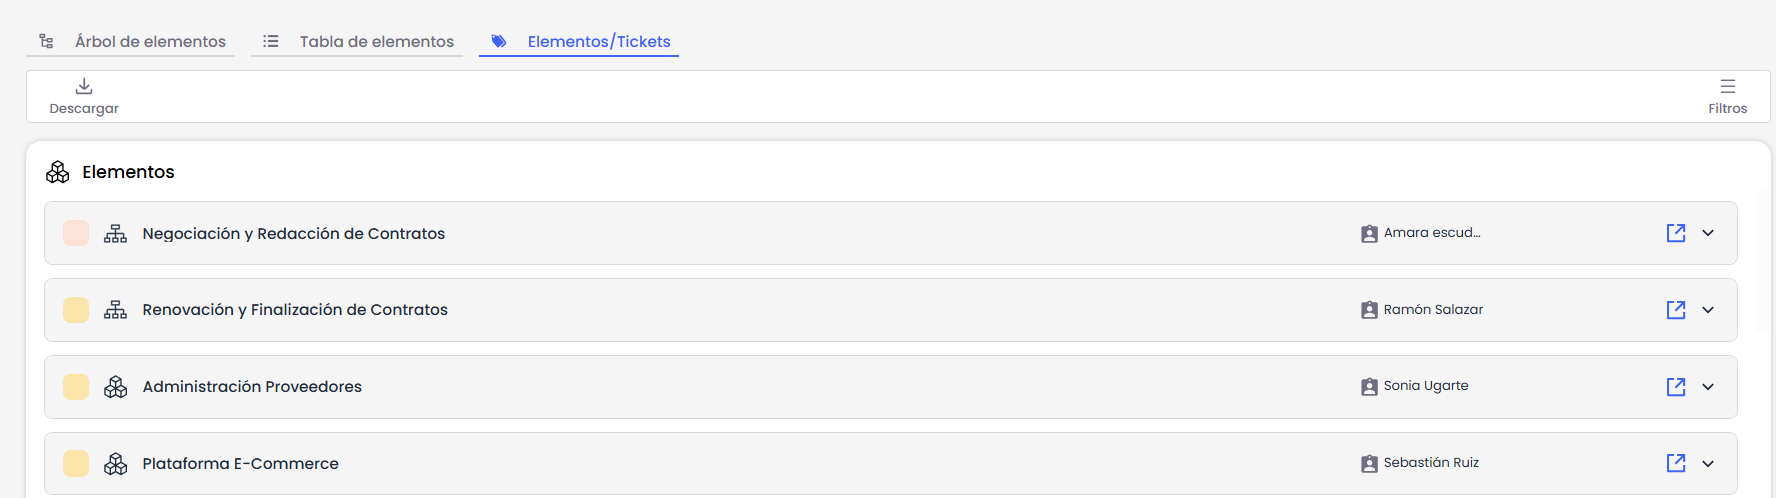Open Administración Proveedores external link icon

(1676, 387)
